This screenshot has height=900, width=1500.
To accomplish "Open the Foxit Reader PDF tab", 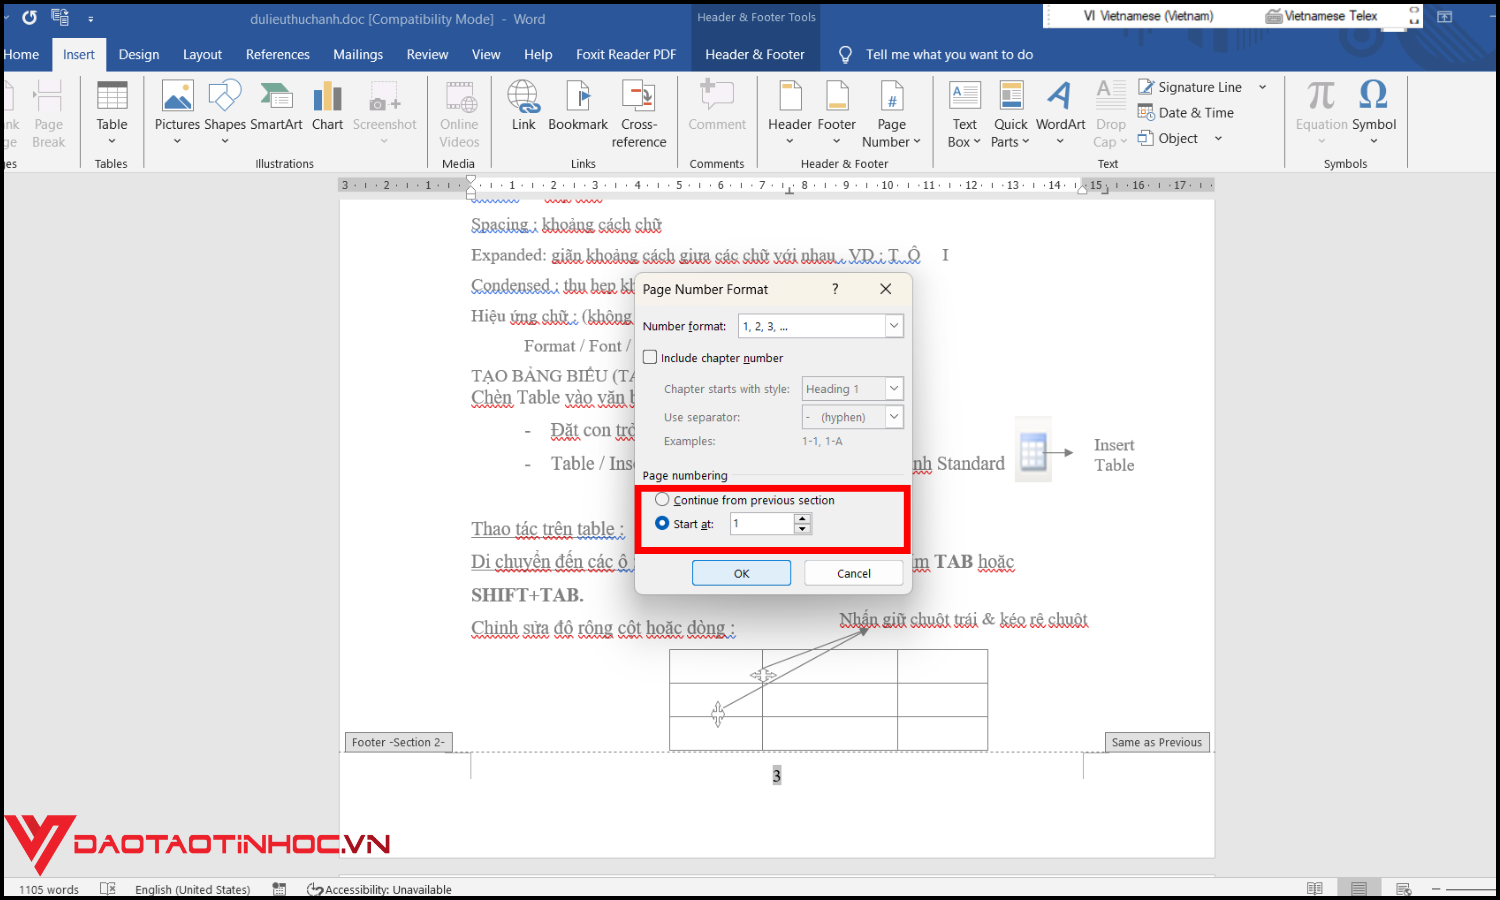I will [626, 55].
